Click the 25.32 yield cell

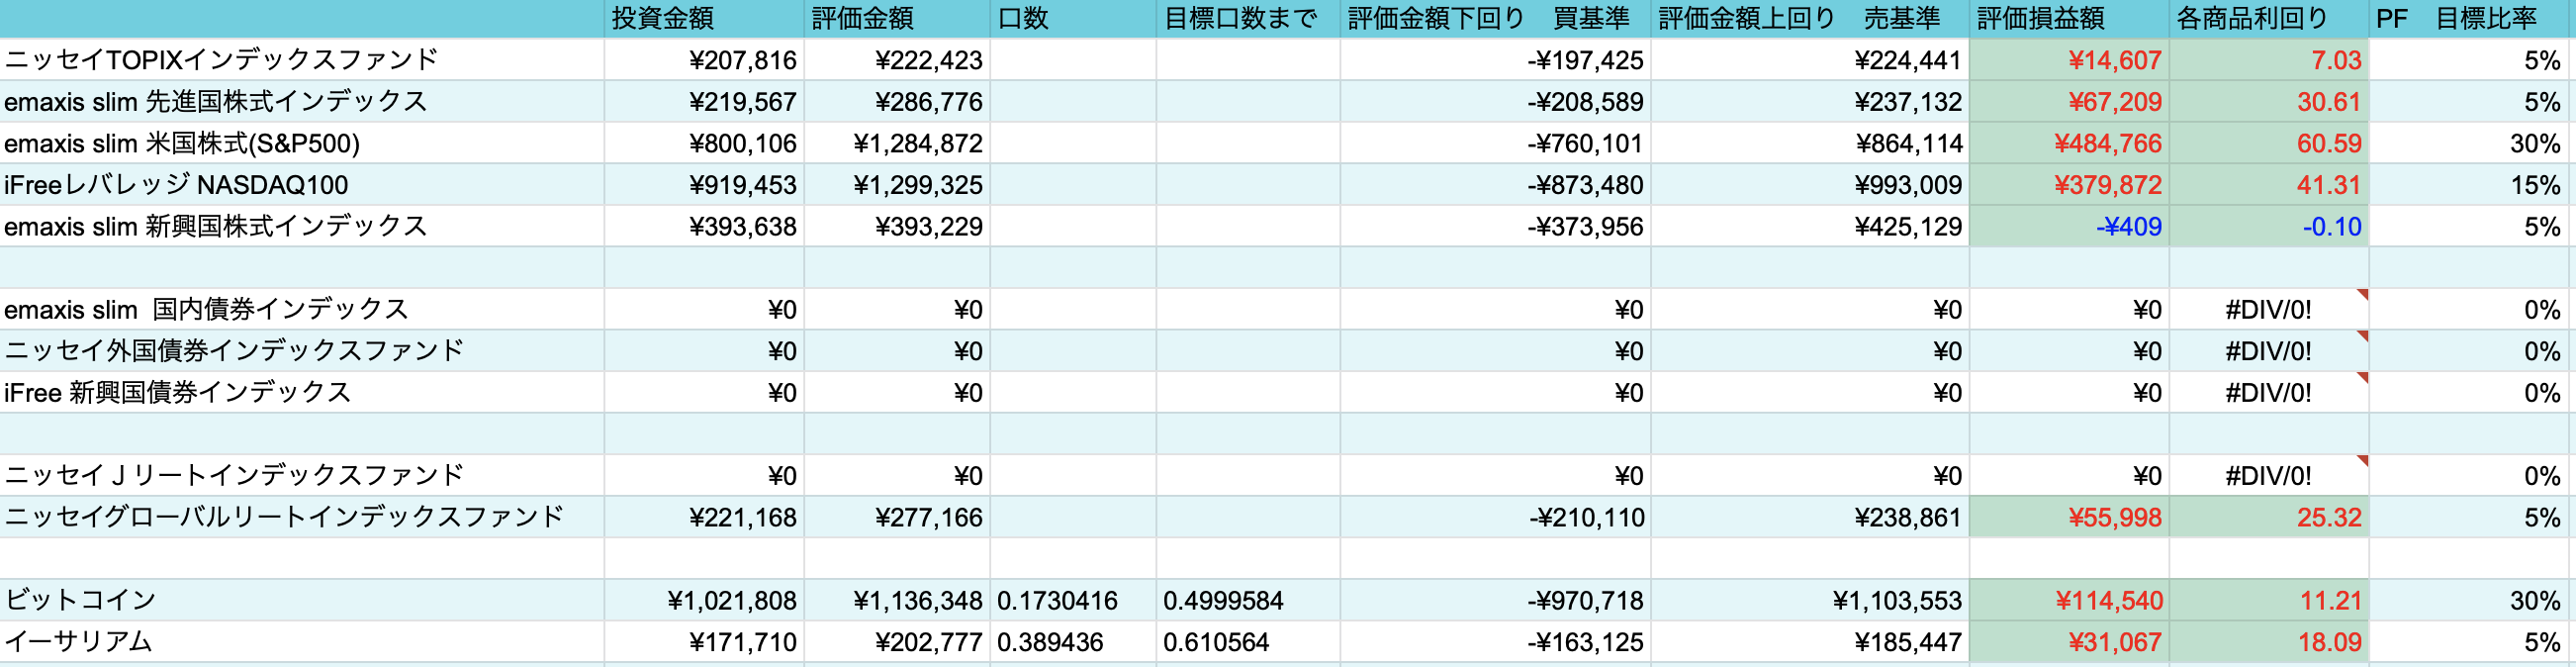pos(2269,517)
